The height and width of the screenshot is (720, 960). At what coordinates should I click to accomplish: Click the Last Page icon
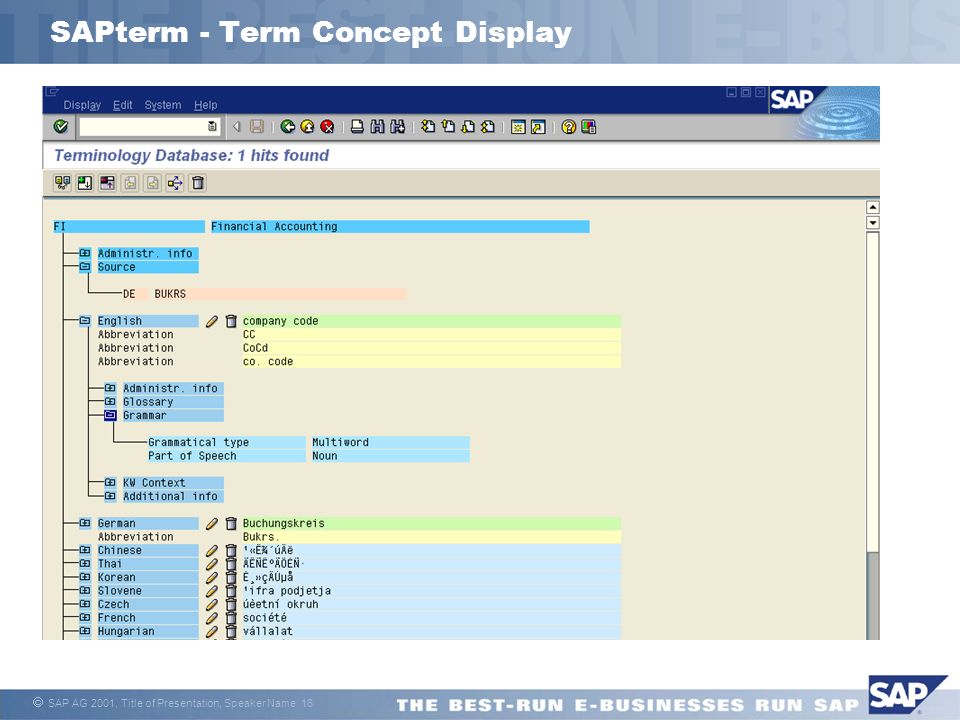pos(488,127)
